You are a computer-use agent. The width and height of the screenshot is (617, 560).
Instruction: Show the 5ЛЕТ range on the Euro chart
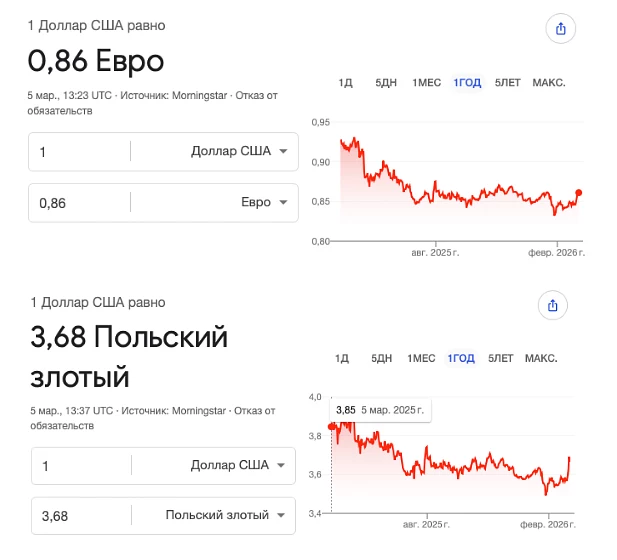click(x=506, y=82)
